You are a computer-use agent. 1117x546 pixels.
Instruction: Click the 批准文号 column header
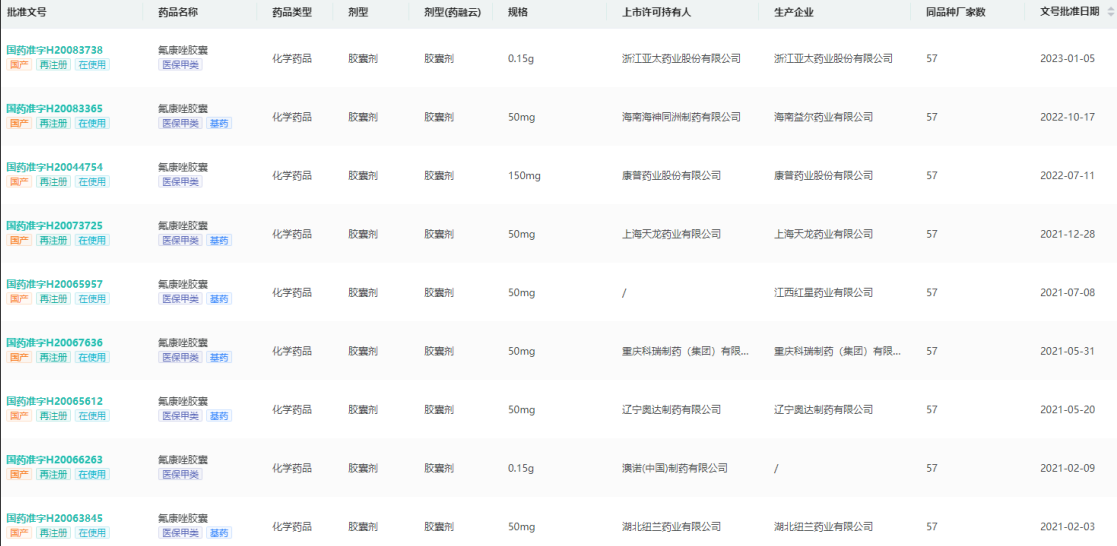pyautogui.click(x=26, y=12)
